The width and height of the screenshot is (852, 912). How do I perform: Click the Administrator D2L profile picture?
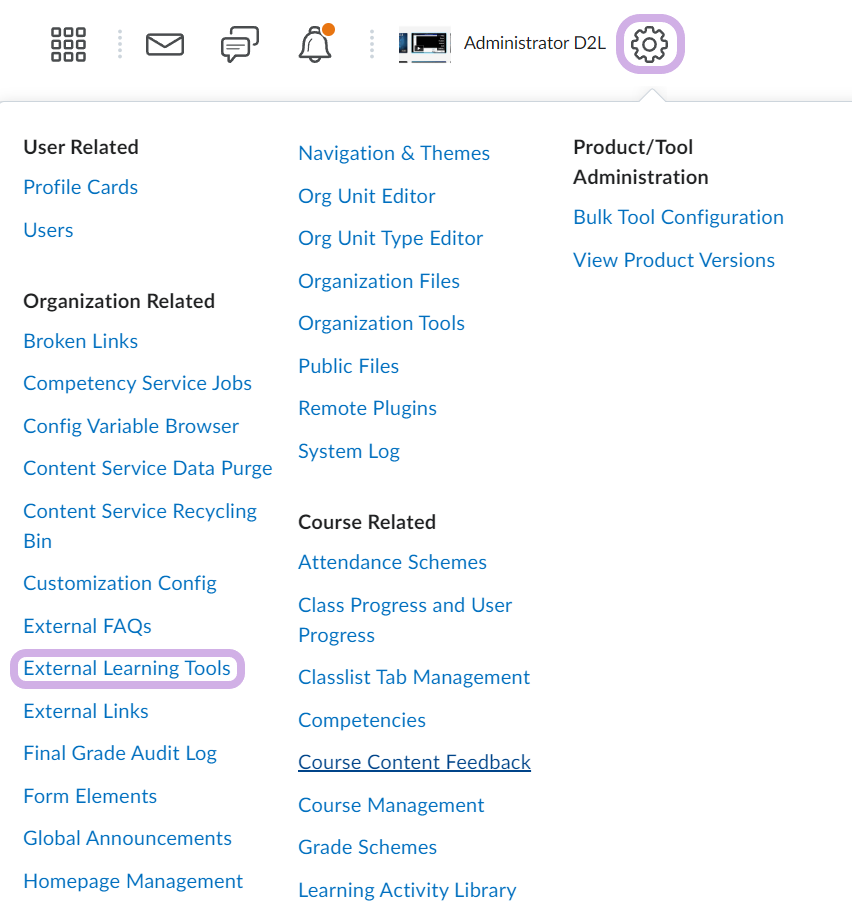pyautogui.click(x=424, y=45)
